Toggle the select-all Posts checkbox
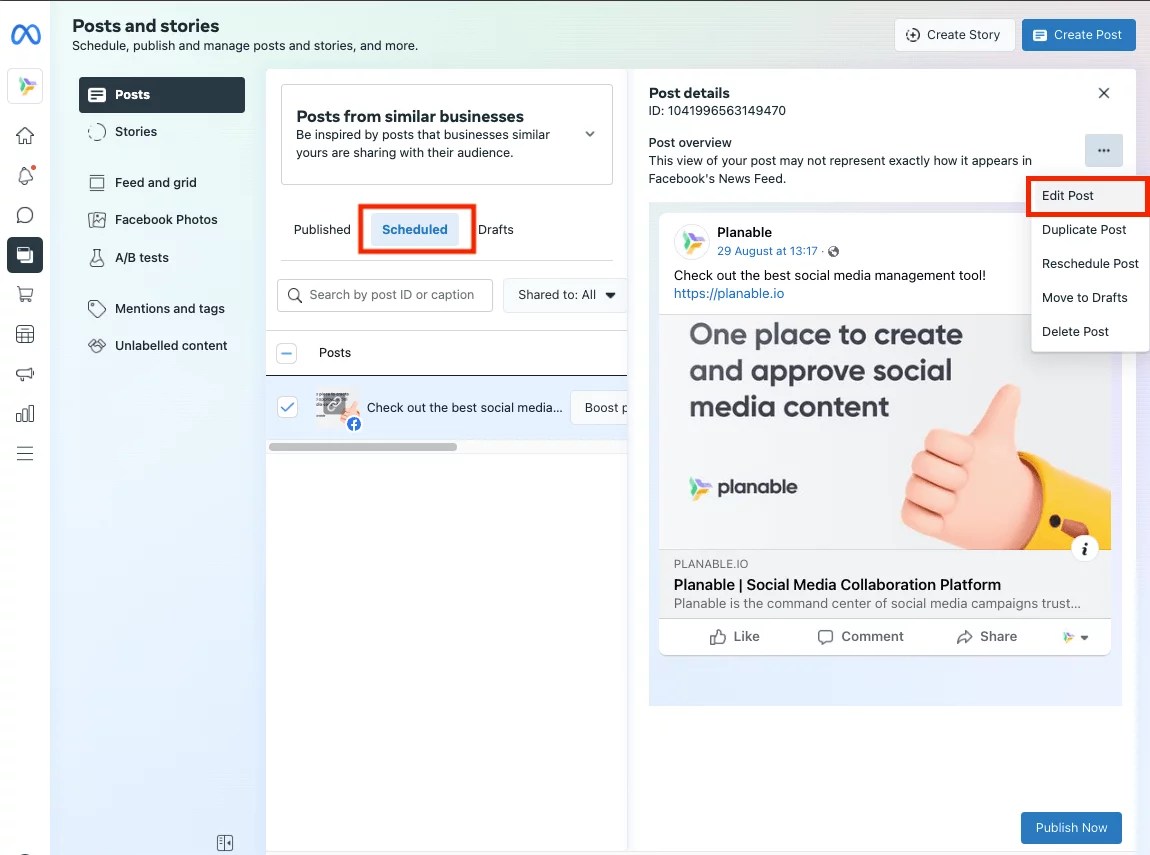The width and height of the screenshot is (1150, 855). (287, 352)
